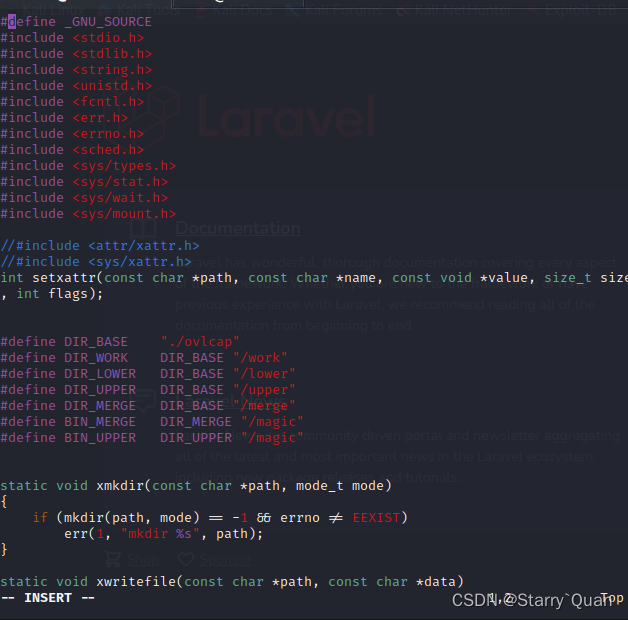Click the 'int setxattr(' declaration line
Viewport: 628px width, 620px height.
click(314, 278)
